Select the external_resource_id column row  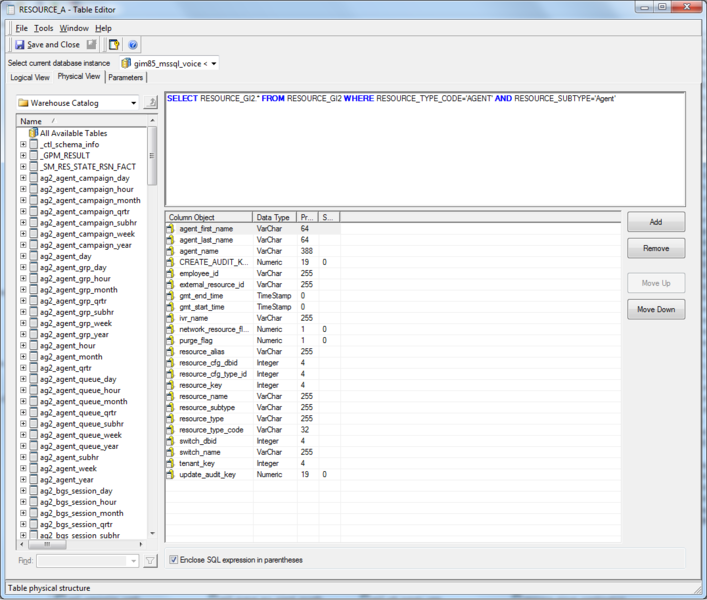pyautogui.click(x=253, y=284)
